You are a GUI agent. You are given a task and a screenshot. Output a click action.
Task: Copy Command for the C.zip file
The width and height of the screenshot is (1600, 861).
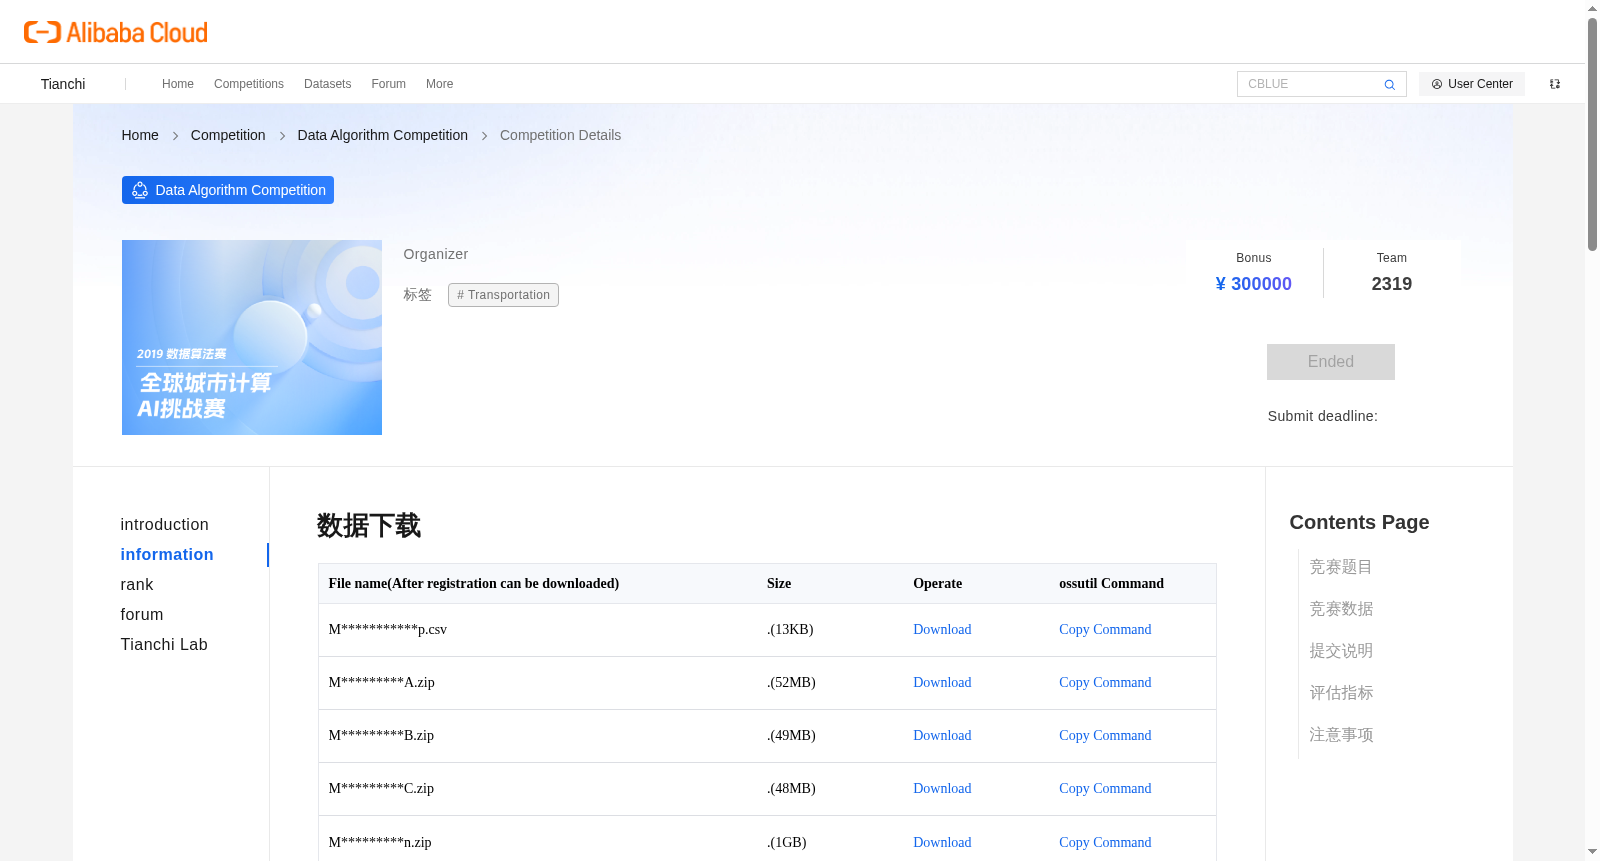[x=1105, y=789]
